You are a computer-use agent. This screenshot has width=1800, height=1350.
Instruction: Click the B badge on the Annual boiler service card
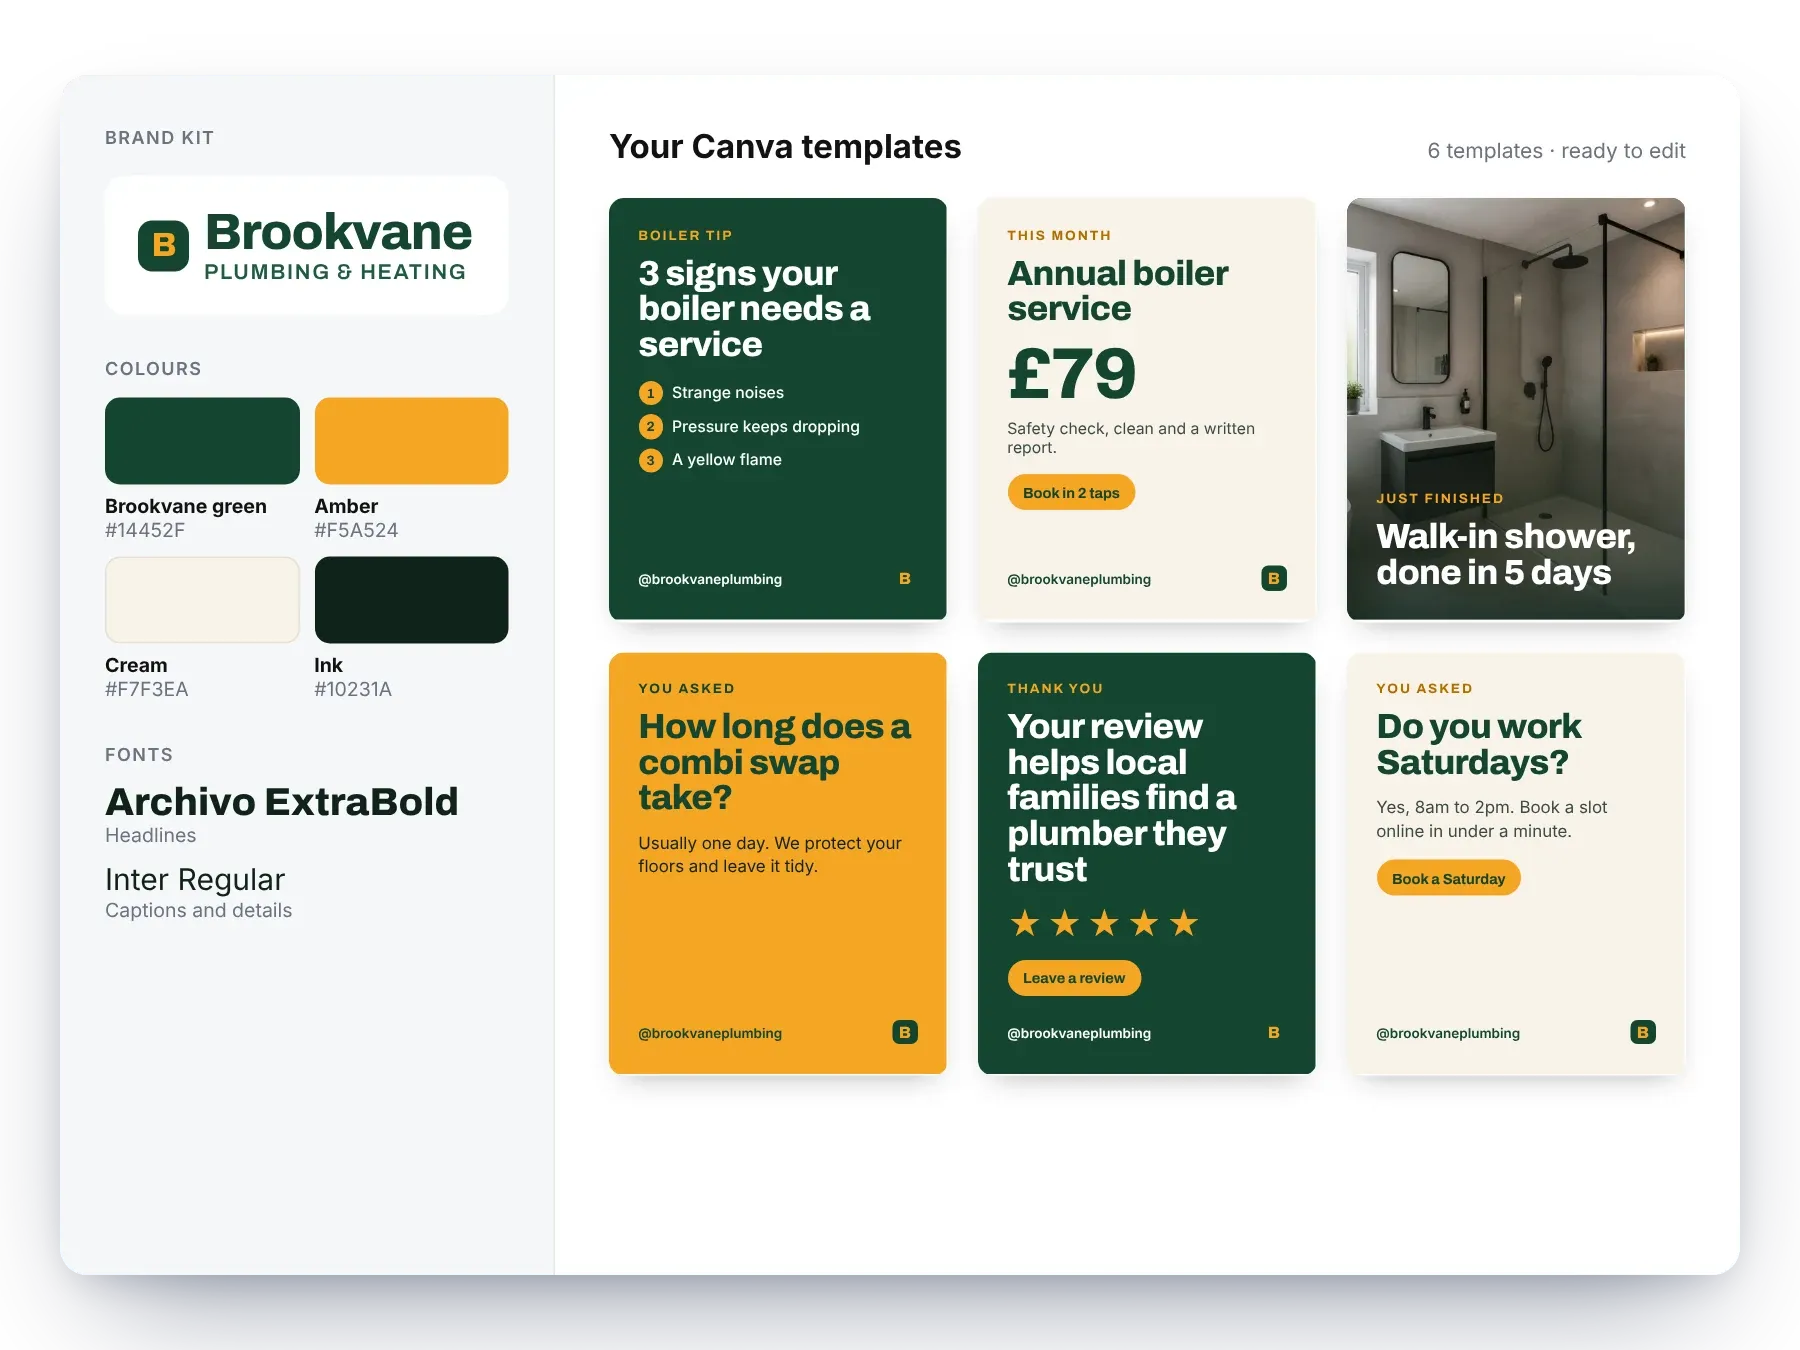(x=1274, y=579)
